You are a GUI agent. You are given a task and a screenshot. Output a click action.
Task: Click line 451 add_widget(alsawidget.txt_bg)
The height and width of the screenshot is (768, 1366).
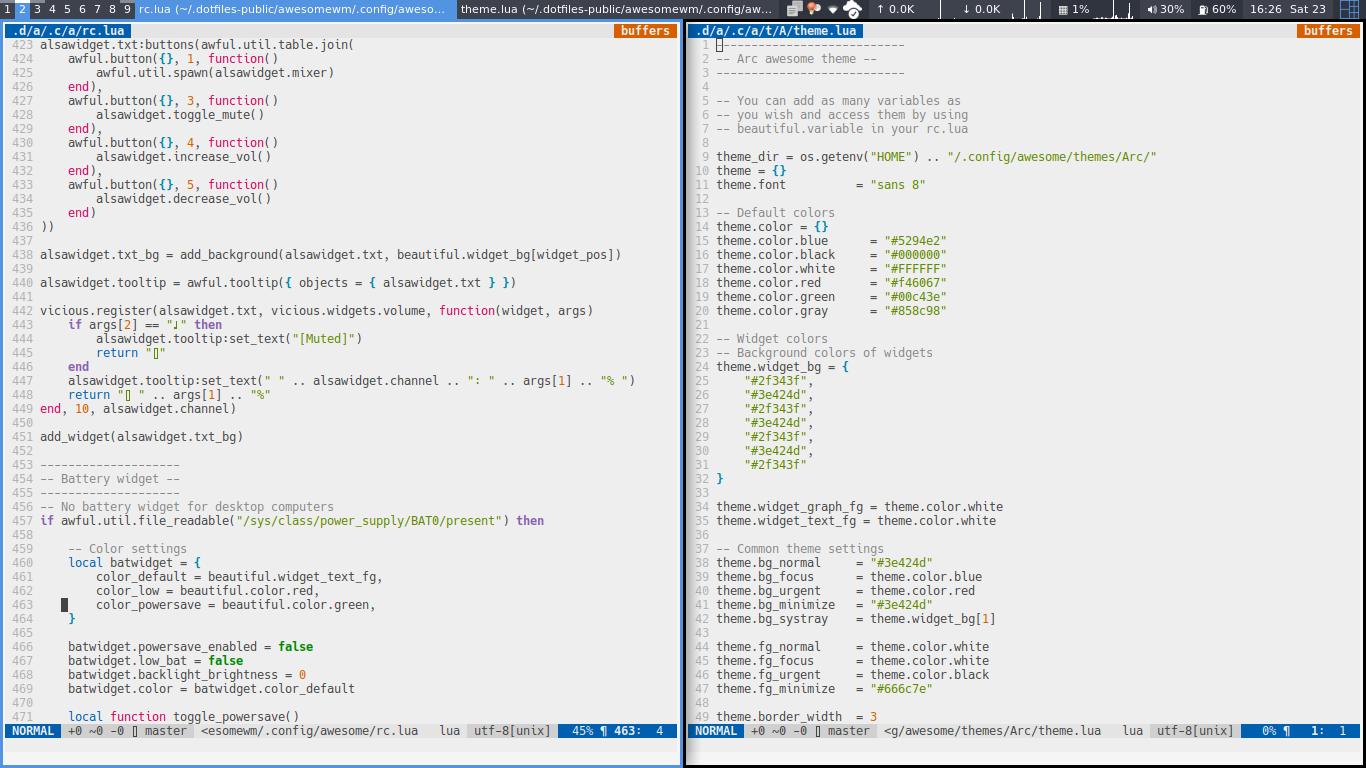(141, 437)
